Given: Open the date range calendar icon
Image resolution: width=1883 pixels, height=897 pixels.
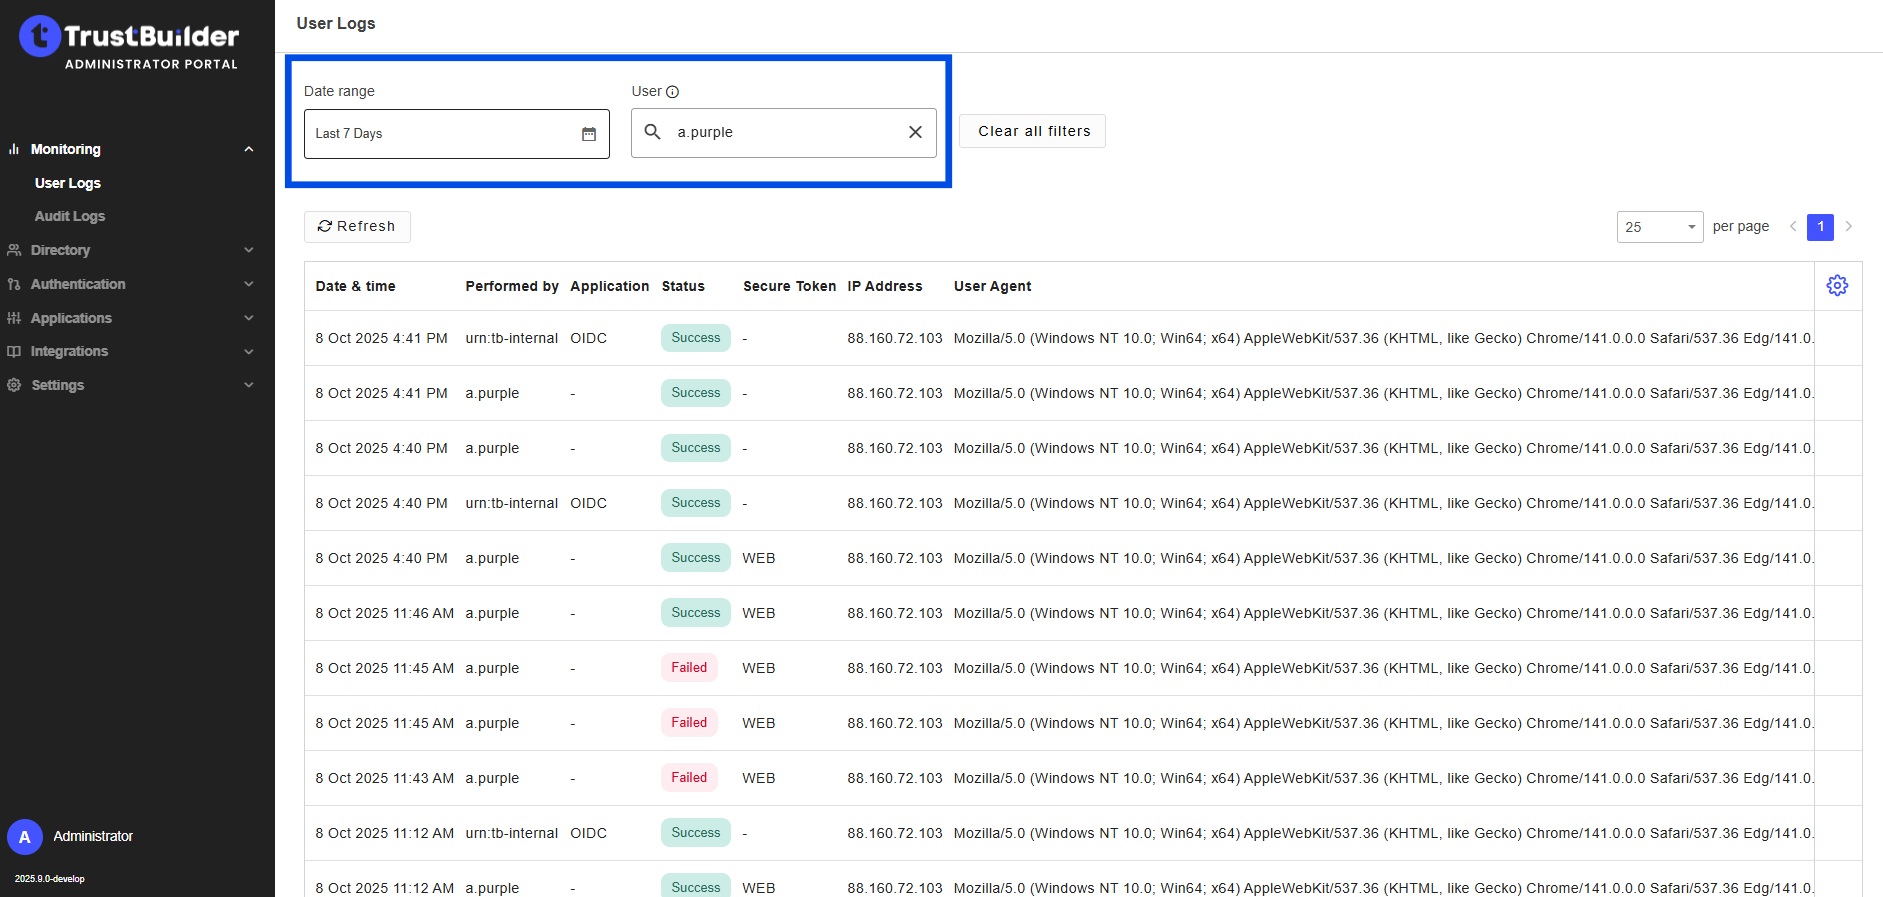Looking at the screenshot, I should [x=589, y=134].
